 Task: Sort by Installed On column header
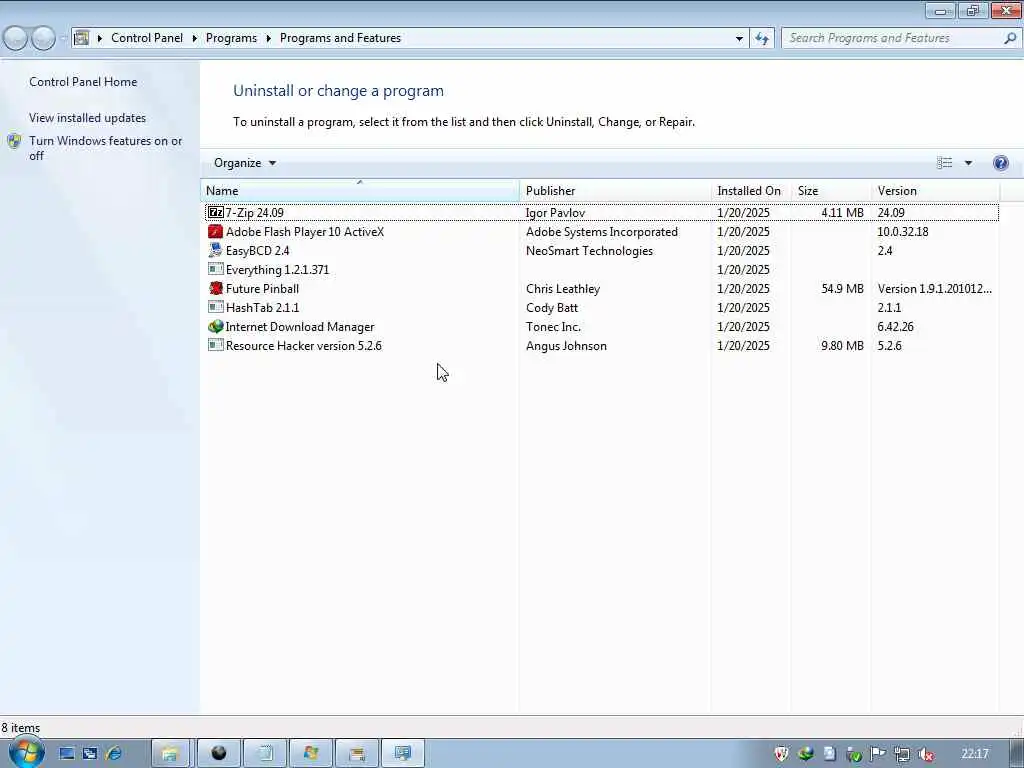(x=750, y=191)
